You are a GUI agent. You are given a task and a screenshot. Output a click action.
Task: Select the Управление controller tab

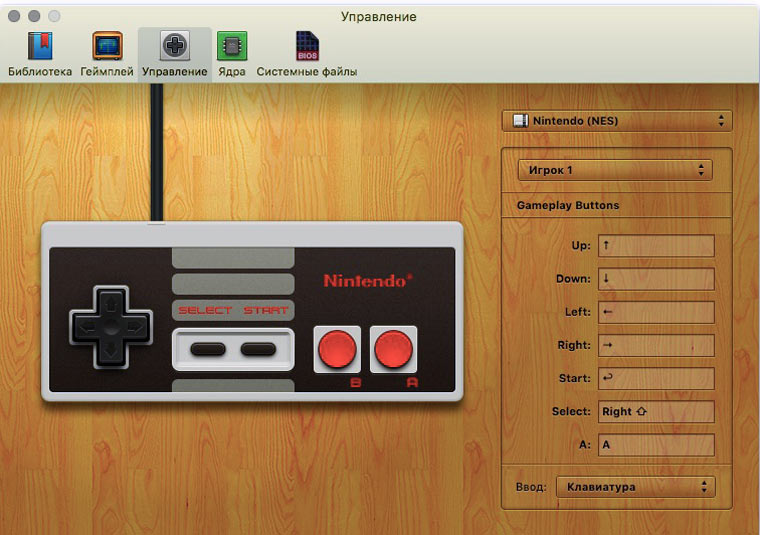174,54
